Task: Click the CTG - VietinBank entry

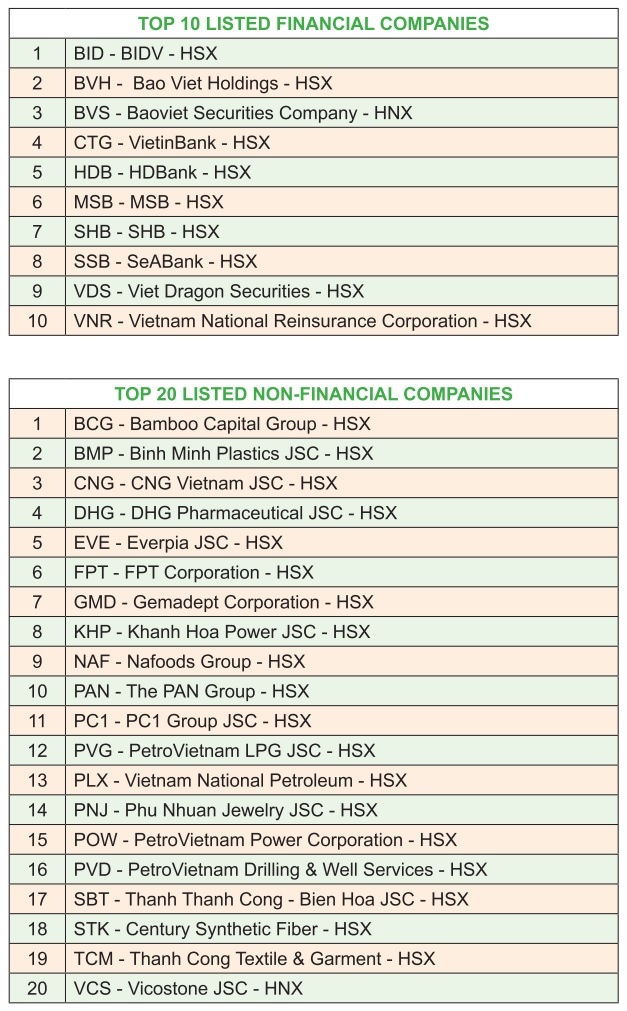Action: pyautogui.click(x=172, y=143)
